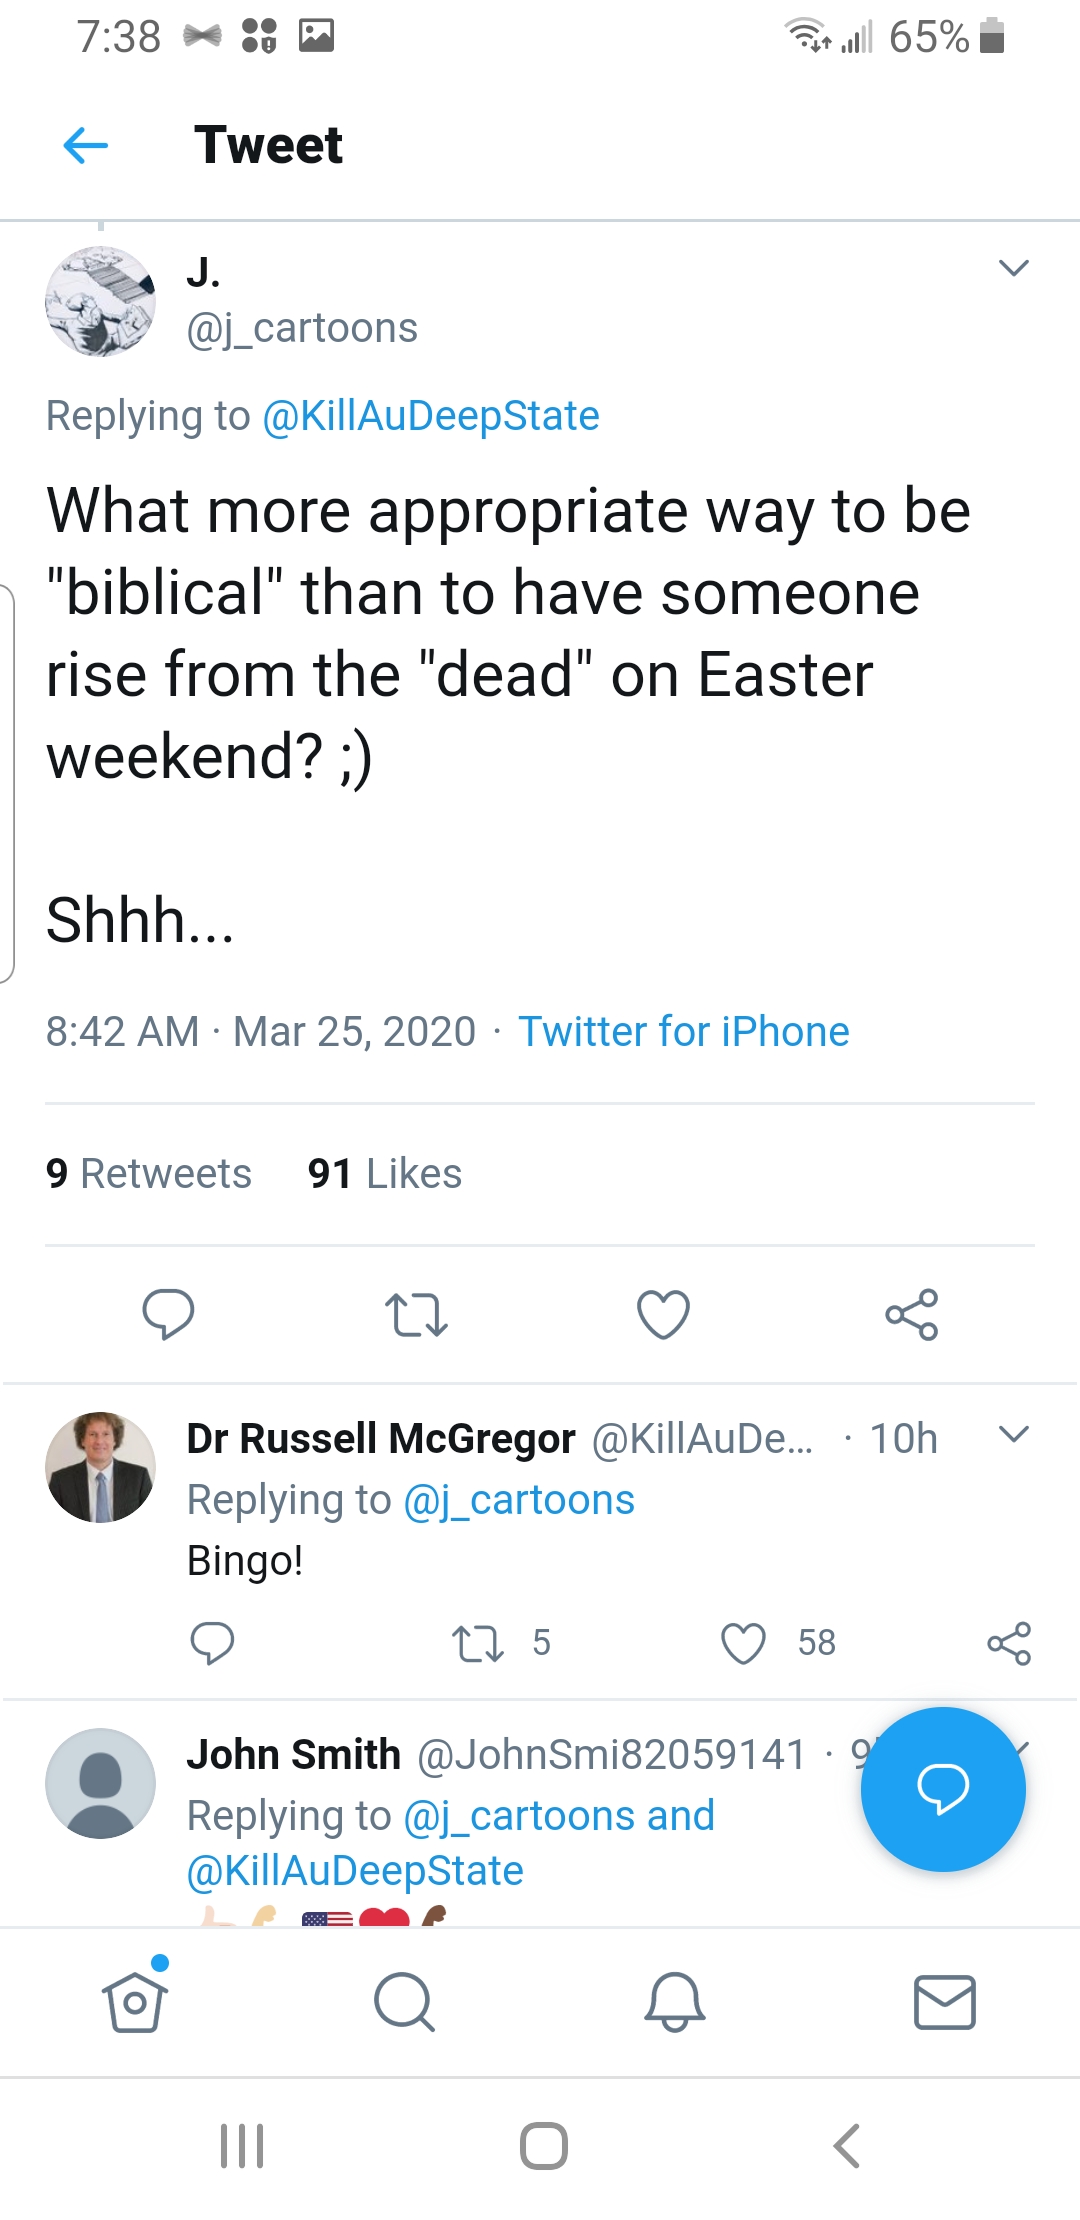This screenshot has width=1080, height=2220.
Task: Open the Notifications bell tab
Action: tap(675, 2002)
